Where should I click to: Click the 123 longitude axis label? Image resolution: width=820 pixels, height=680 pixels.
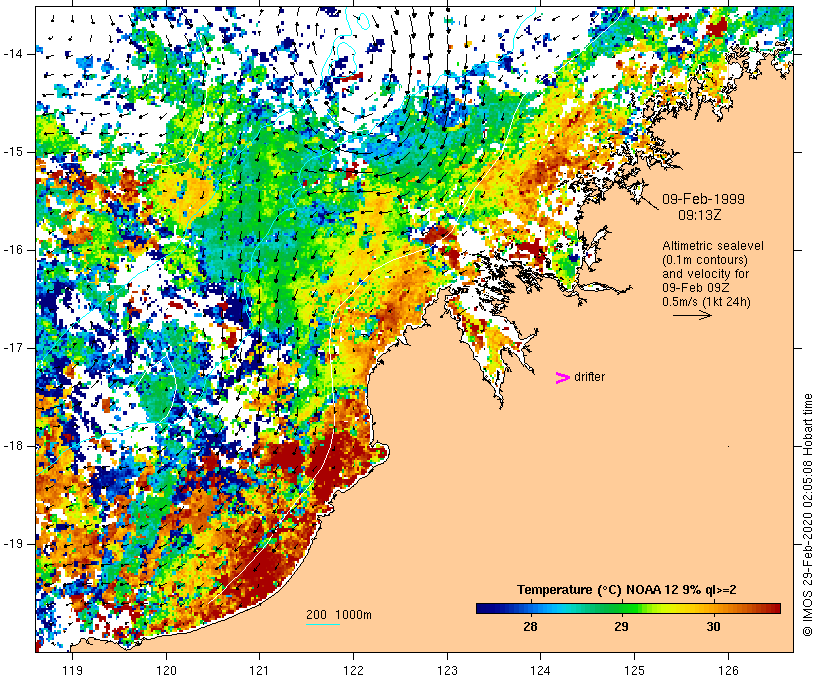pos(447,671)
